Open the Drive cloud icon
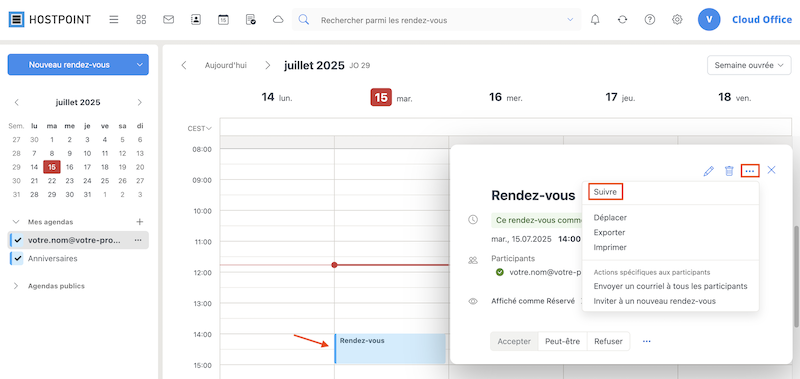 coord(278,20)
